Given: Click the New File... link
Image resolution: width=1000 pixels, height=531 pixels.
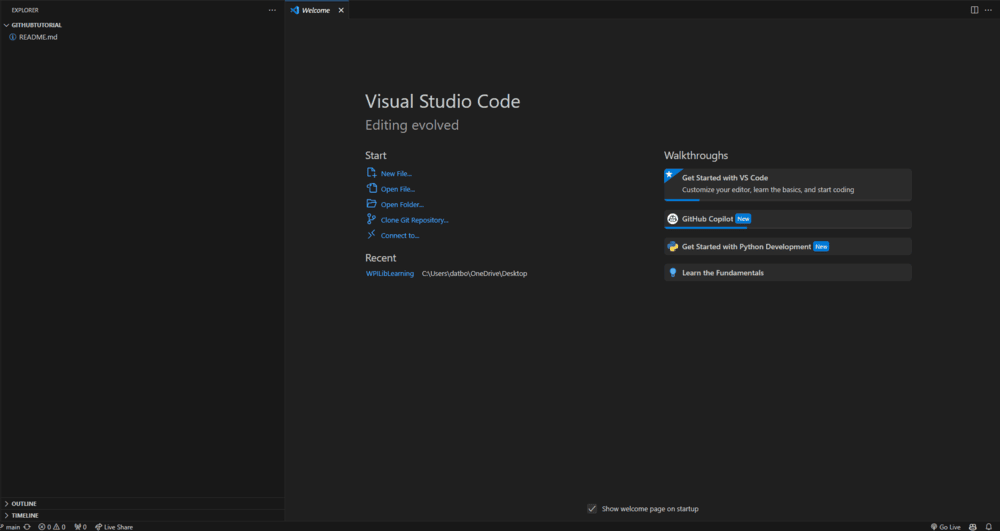Looking at the screenshot, I should (396, 173).
